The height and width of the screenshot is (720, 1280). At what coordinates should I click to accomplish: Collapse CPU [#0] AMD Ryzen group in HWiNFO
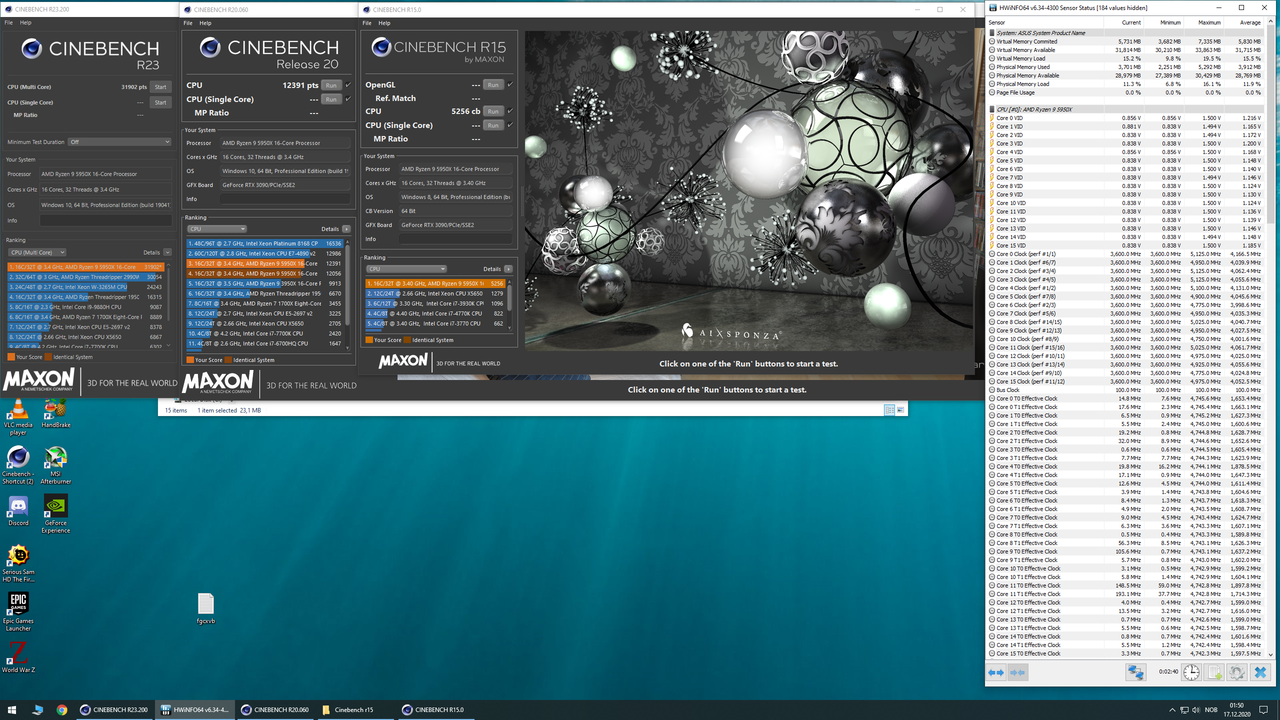click(992, 109)
